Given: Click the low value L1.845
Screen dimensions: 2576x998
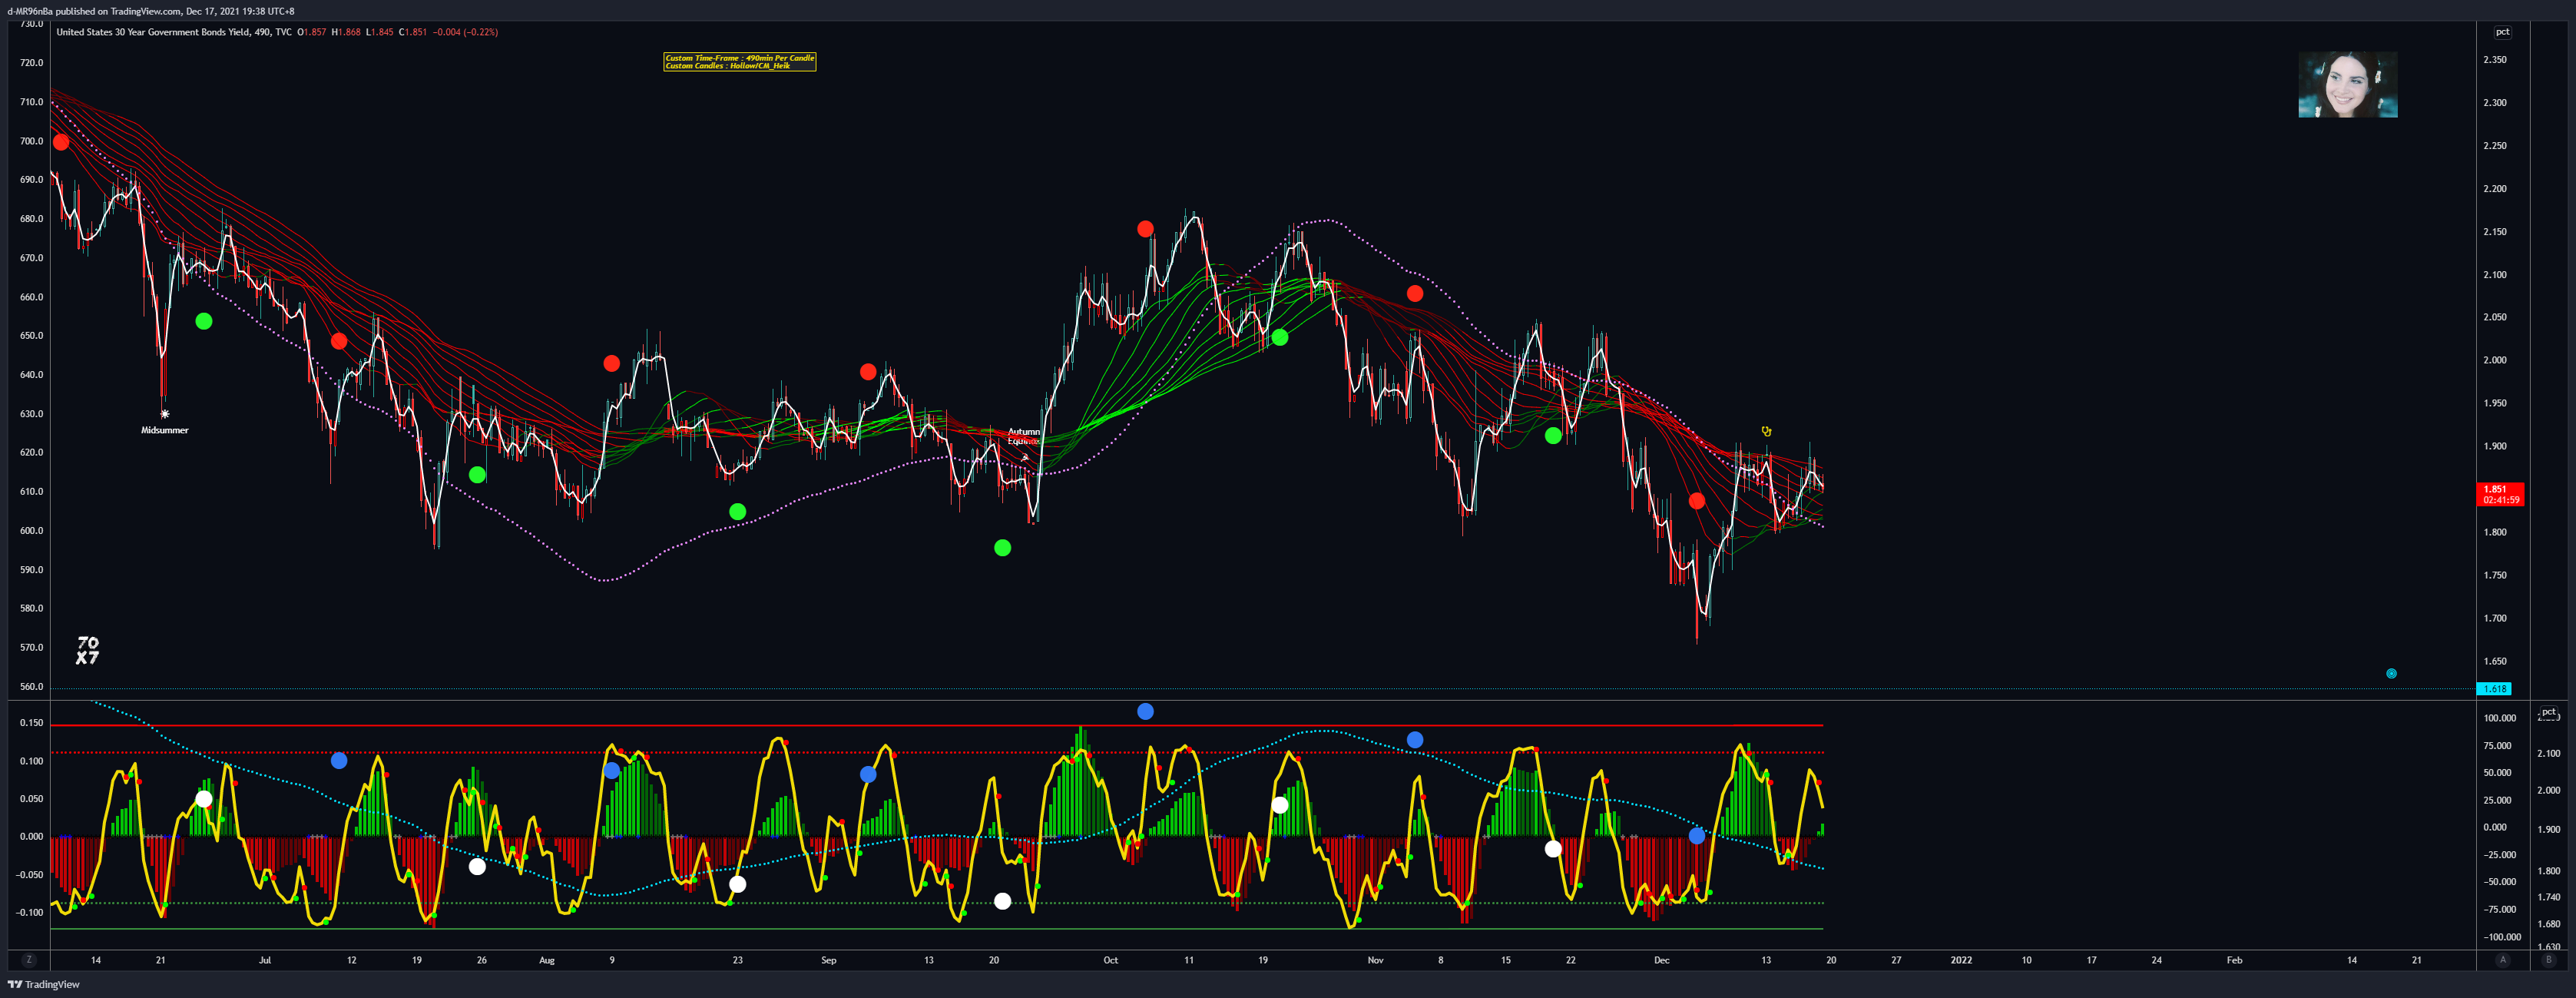Looking at the screenshot, I should click(380, 32).
